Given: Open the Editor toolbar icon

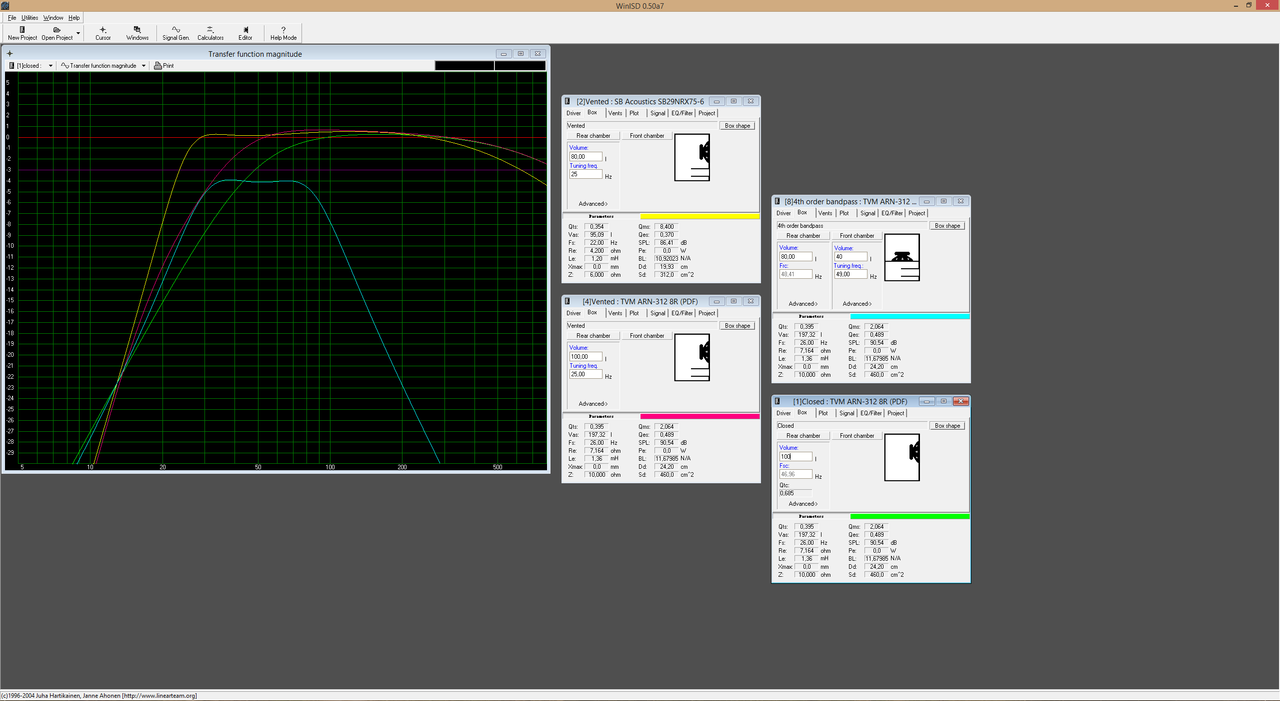Looking at the screenshot, I should coord(245,33).
